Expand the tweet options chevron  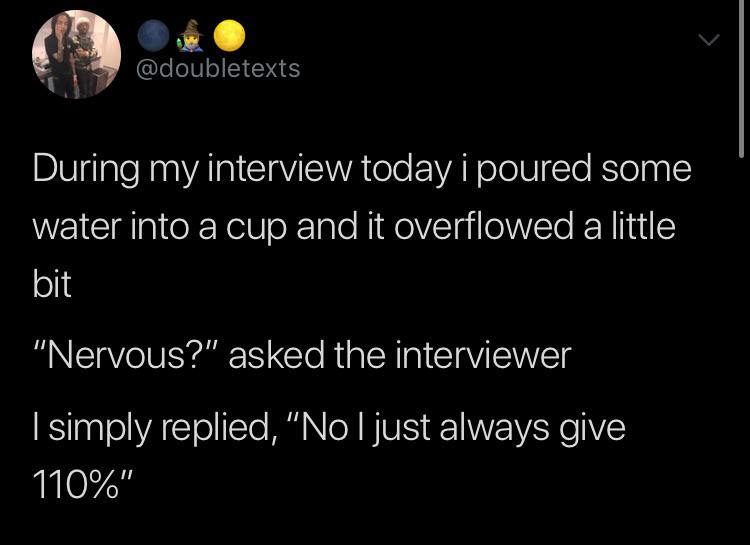click(708, 41)
